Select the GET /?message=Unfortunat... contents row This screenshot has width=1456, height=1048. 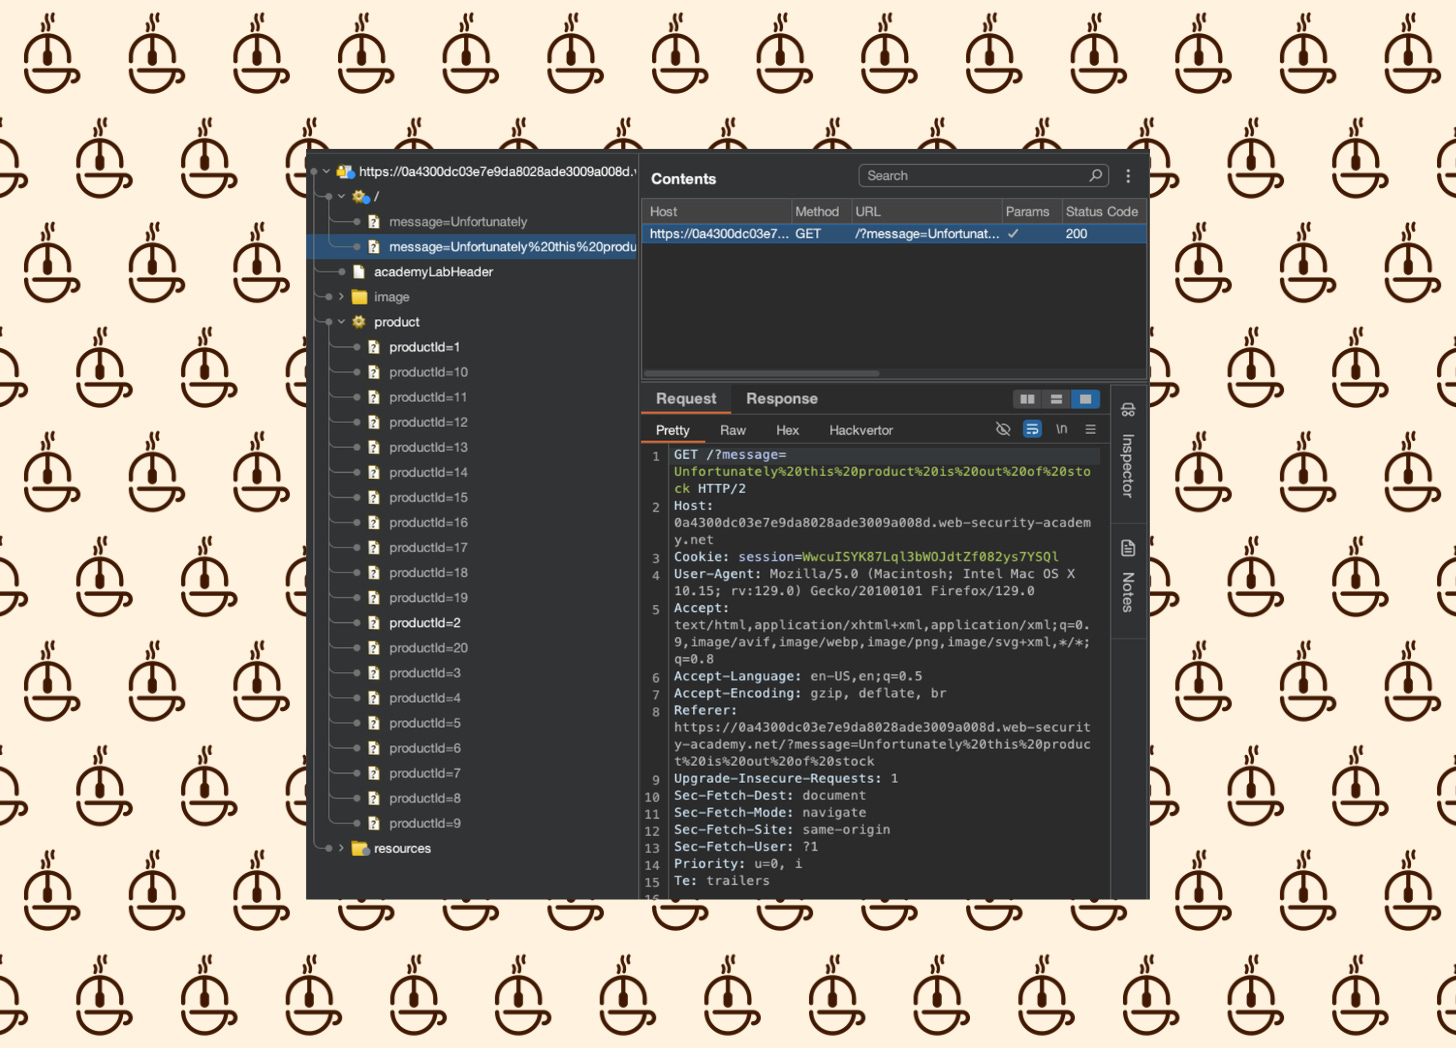tap(894, 234)
